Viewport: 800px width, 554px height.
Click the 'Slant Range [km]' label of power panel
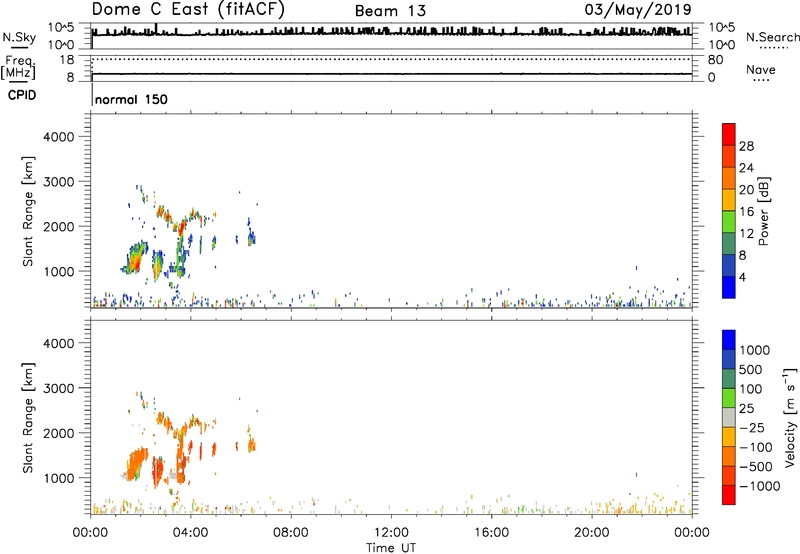point(28,211)
